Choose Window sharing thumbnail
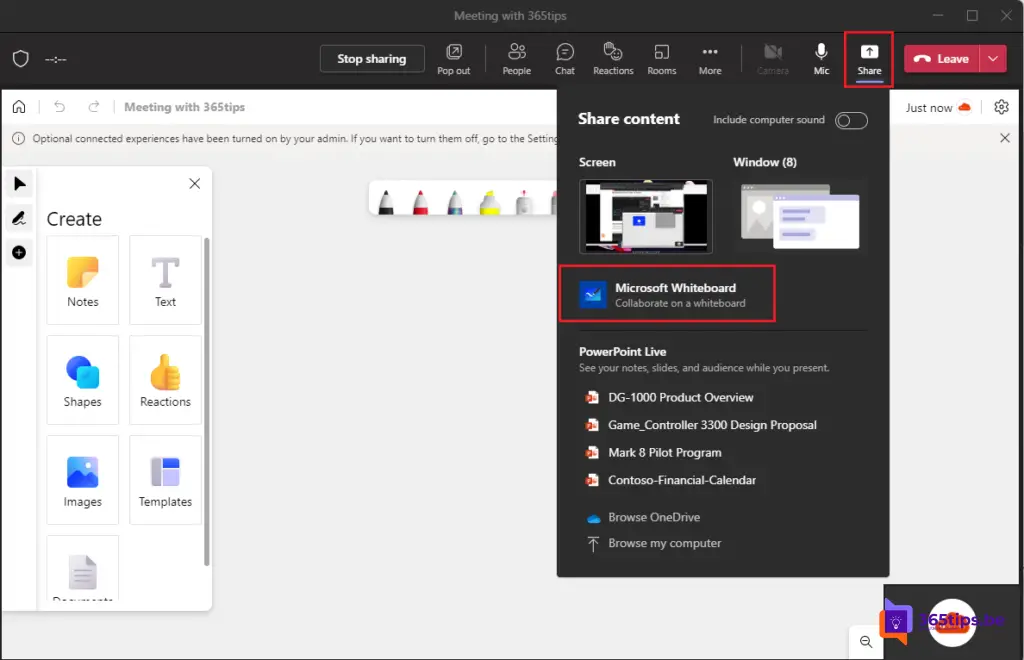Screen dimensions: 1024x660 [800, 216]
